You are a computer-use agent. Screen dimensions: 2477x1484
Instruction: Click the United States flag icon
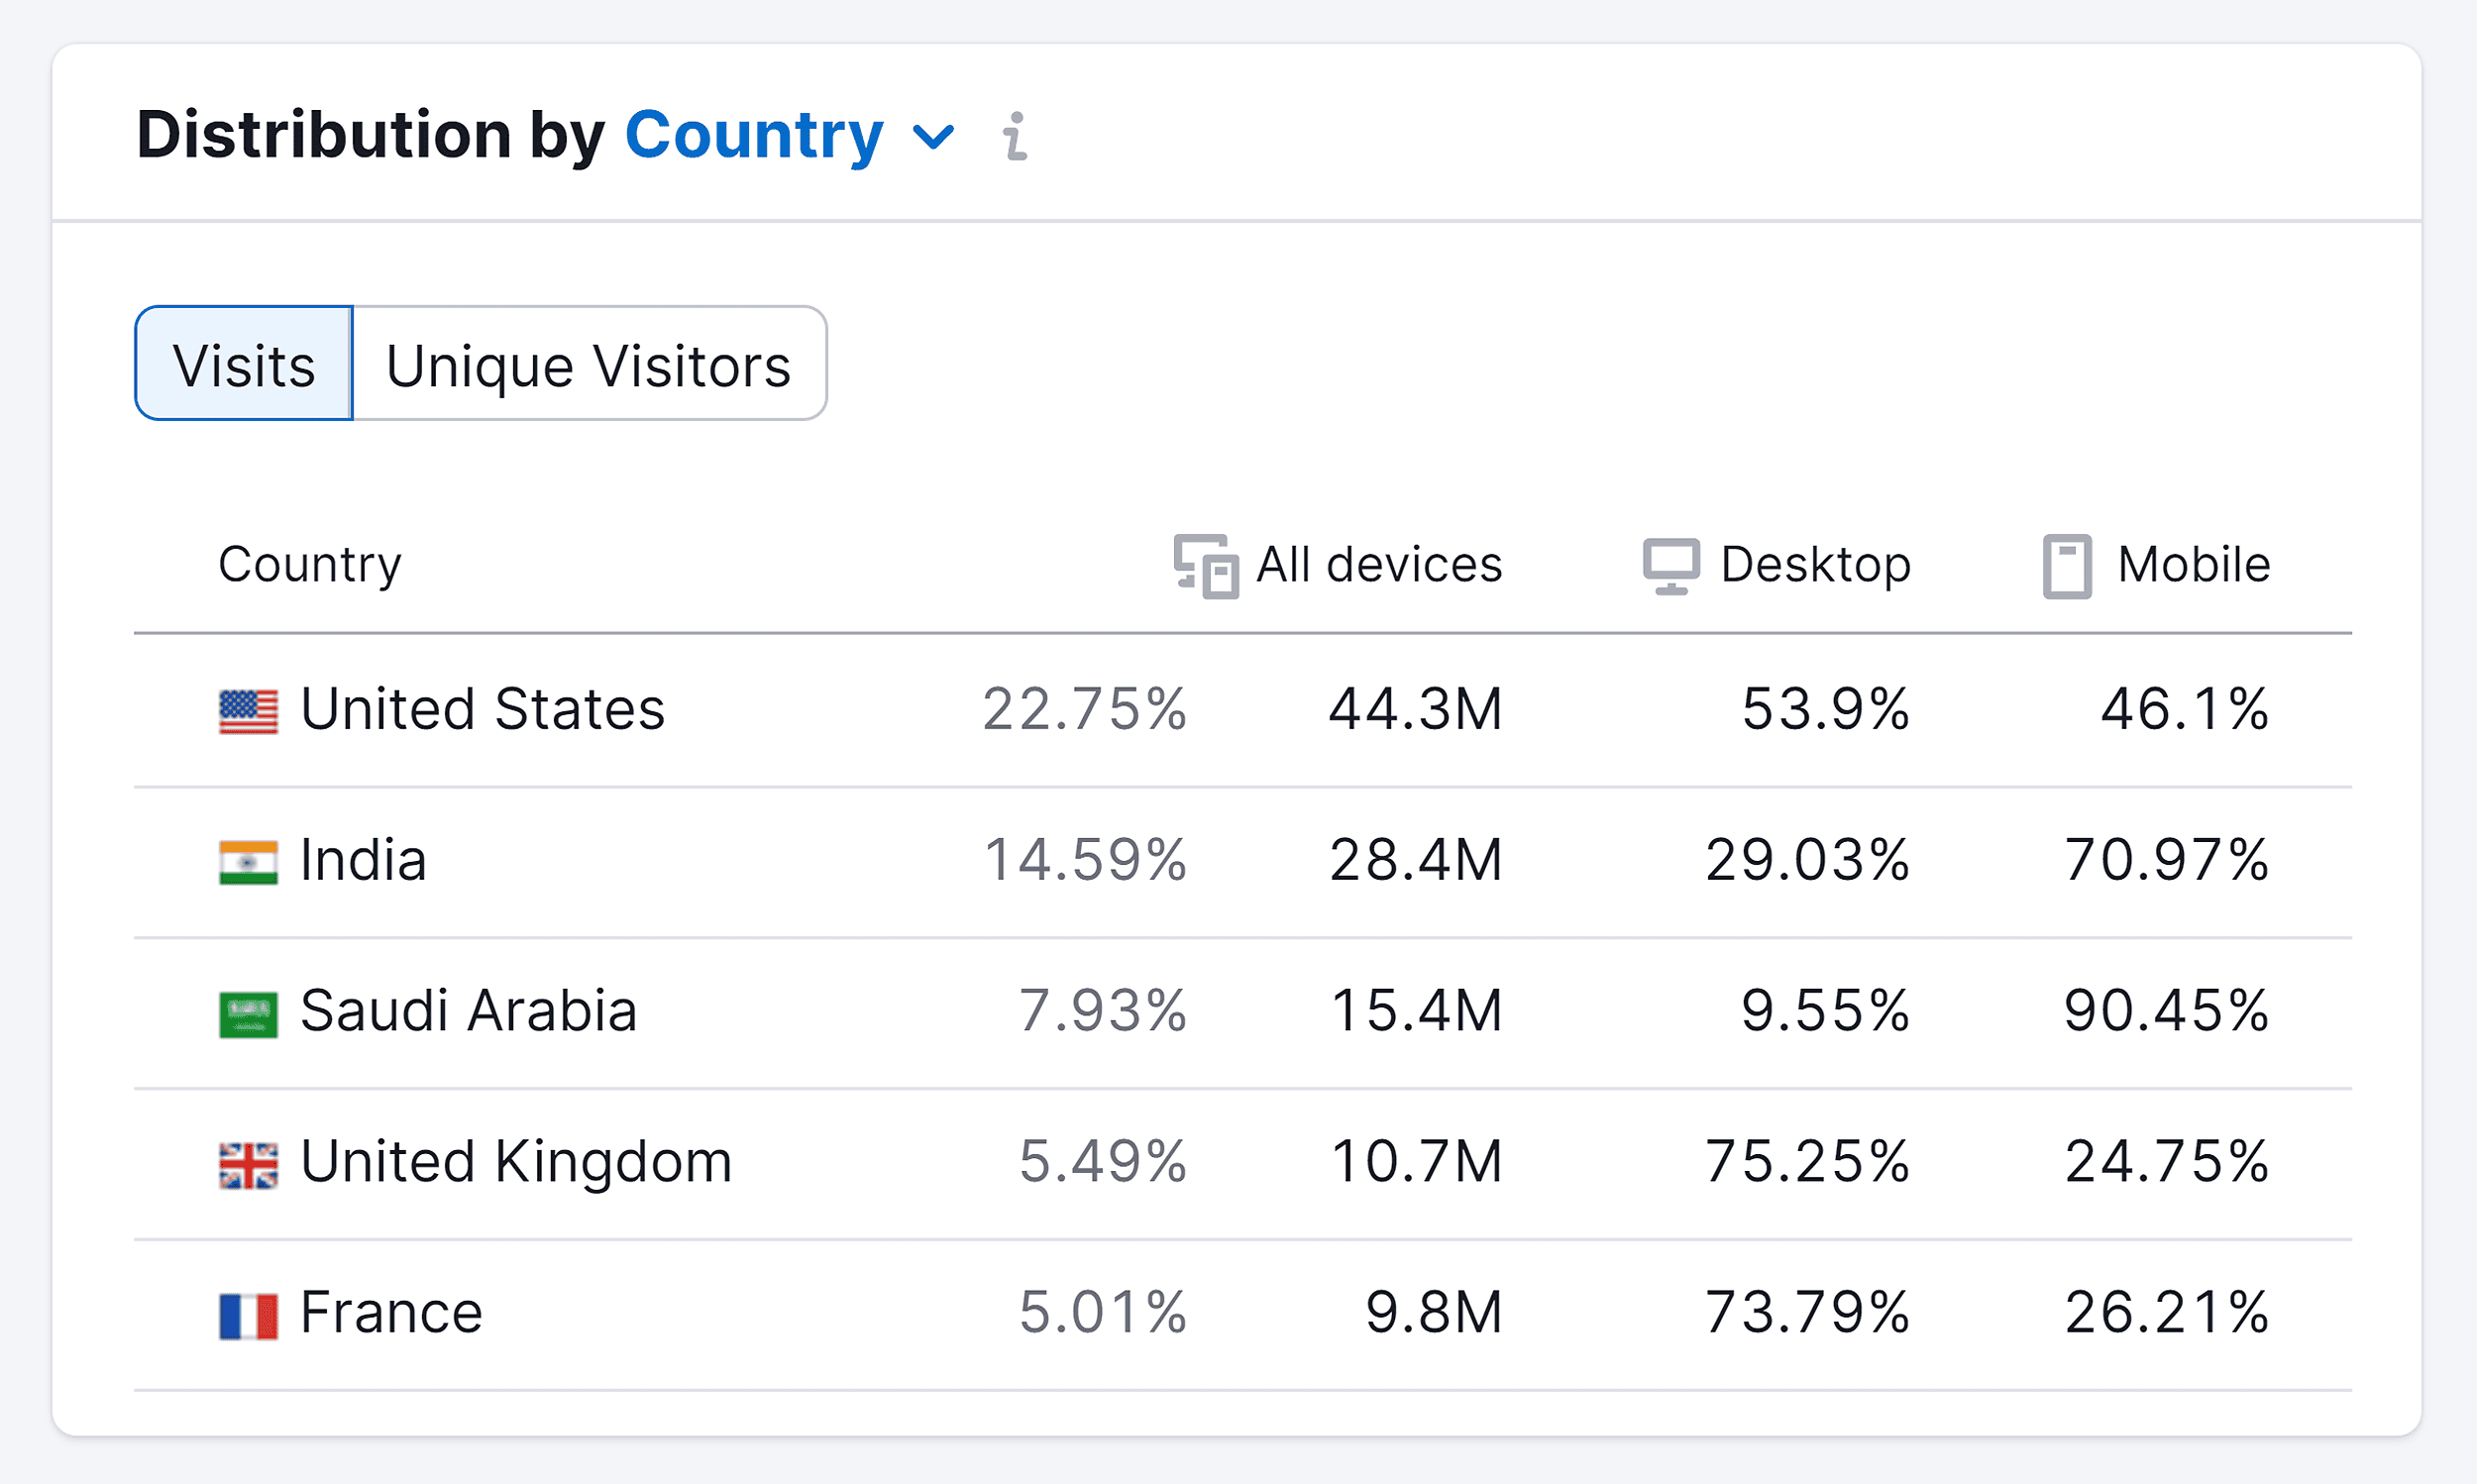248,712
